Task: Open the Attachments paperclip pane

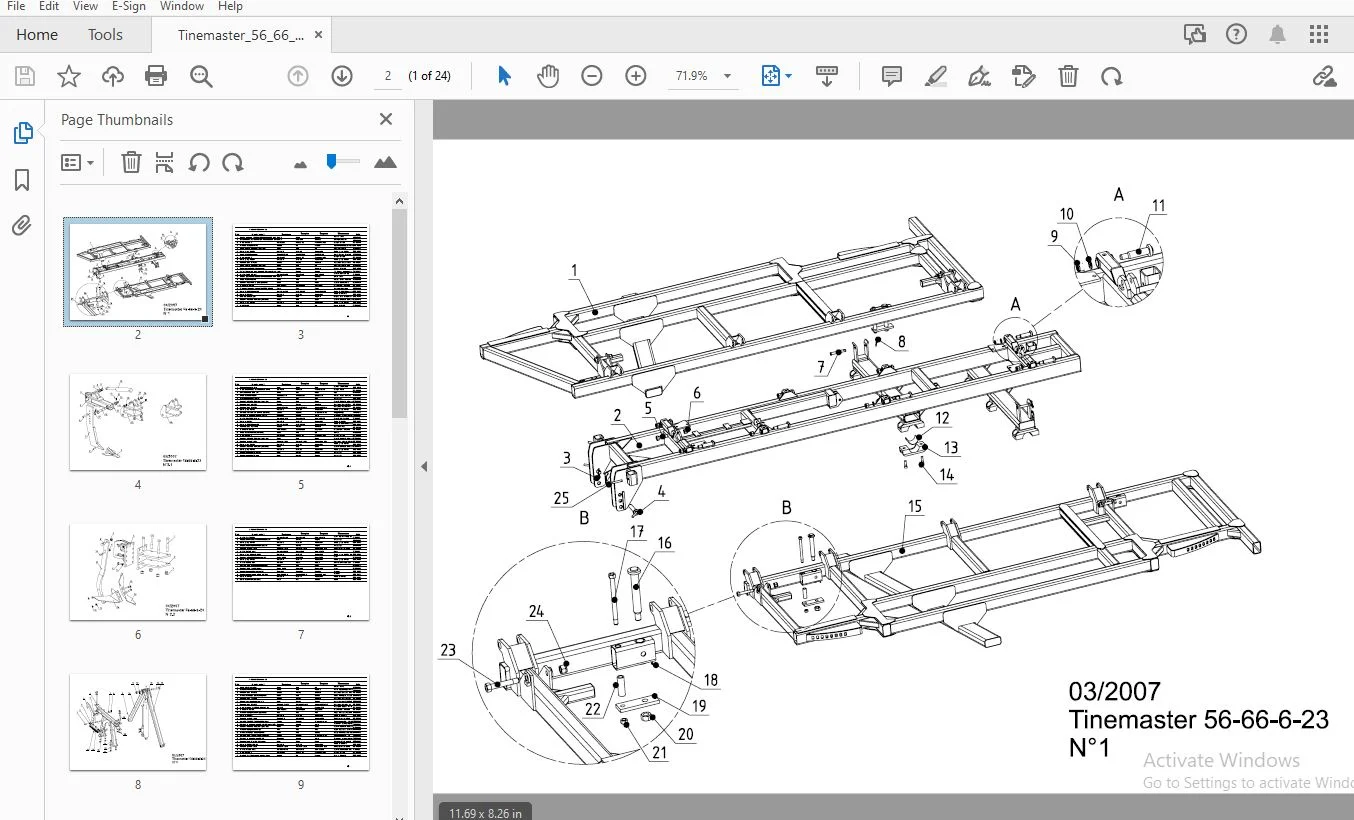Action: point(22,226)
